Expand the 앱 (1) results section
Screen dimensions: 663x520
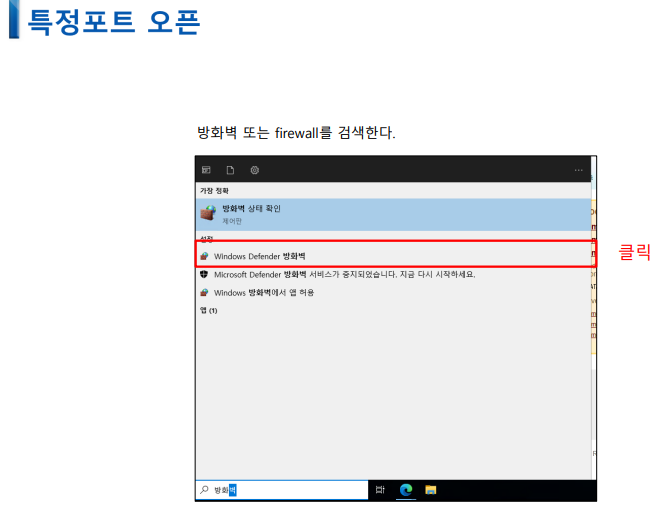[x=208, y=310]
